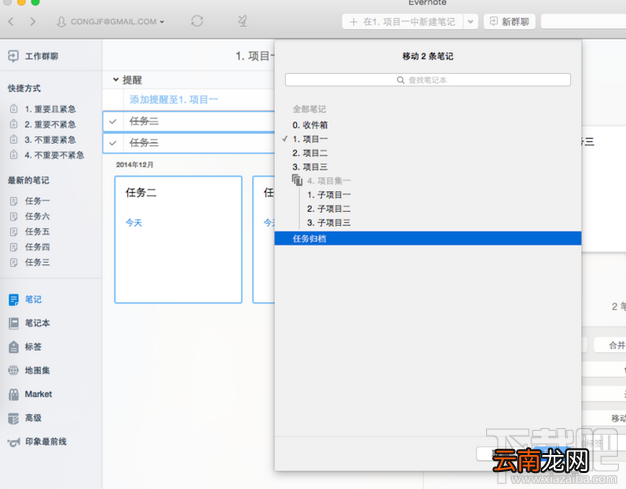
Task: Toggle the first 任务三 reminder checkmark
Action: tap(113, 121)
